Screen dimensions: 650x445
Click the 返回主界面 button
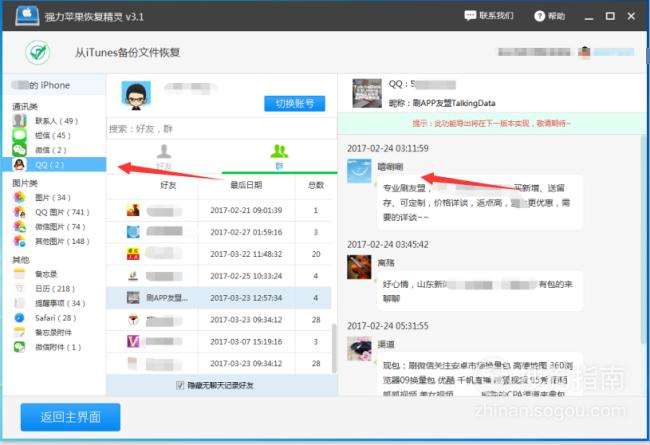pyautogui.click(x=70, y=417)
